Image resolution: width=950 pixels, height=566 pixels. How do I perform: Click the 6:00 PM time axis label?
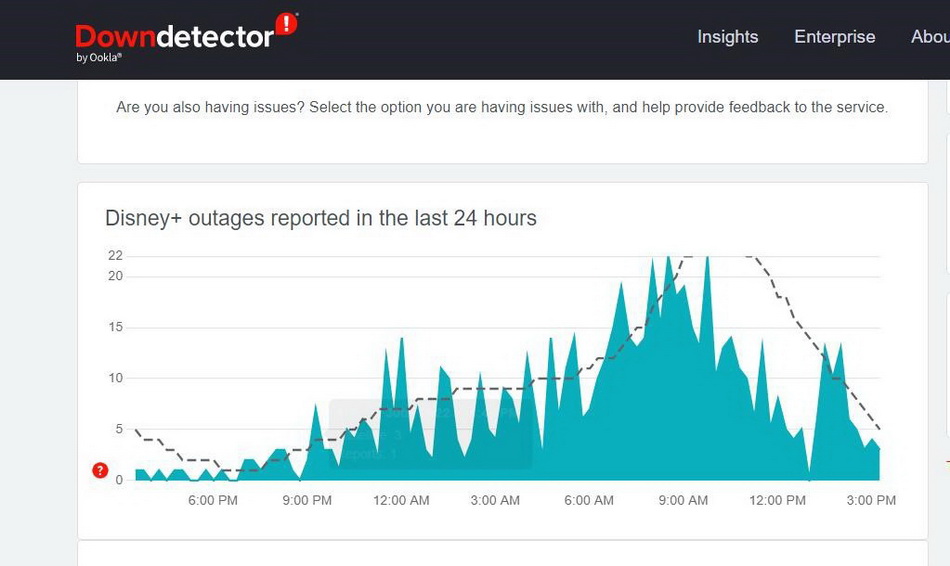[x=213, y=500]
